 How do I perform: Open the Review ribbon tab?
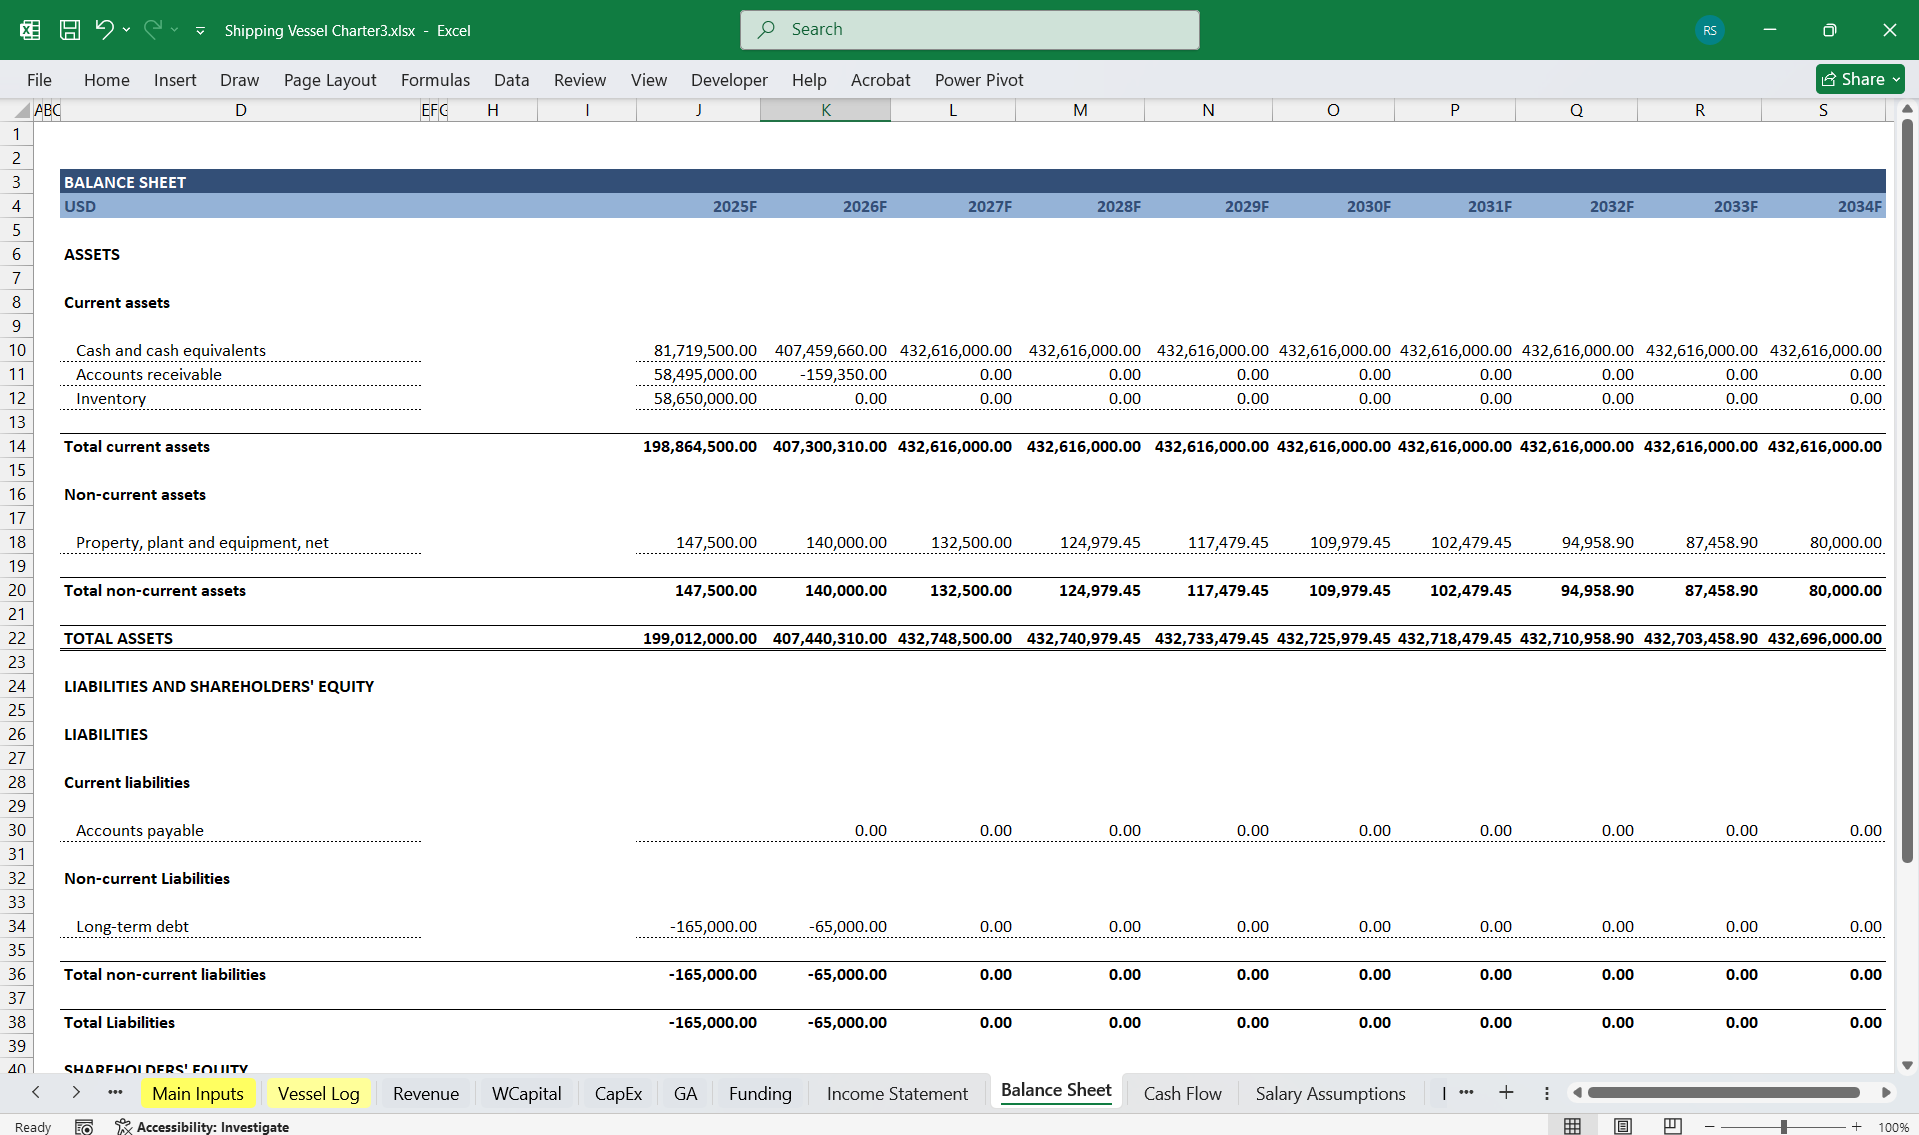pos(580,80)
